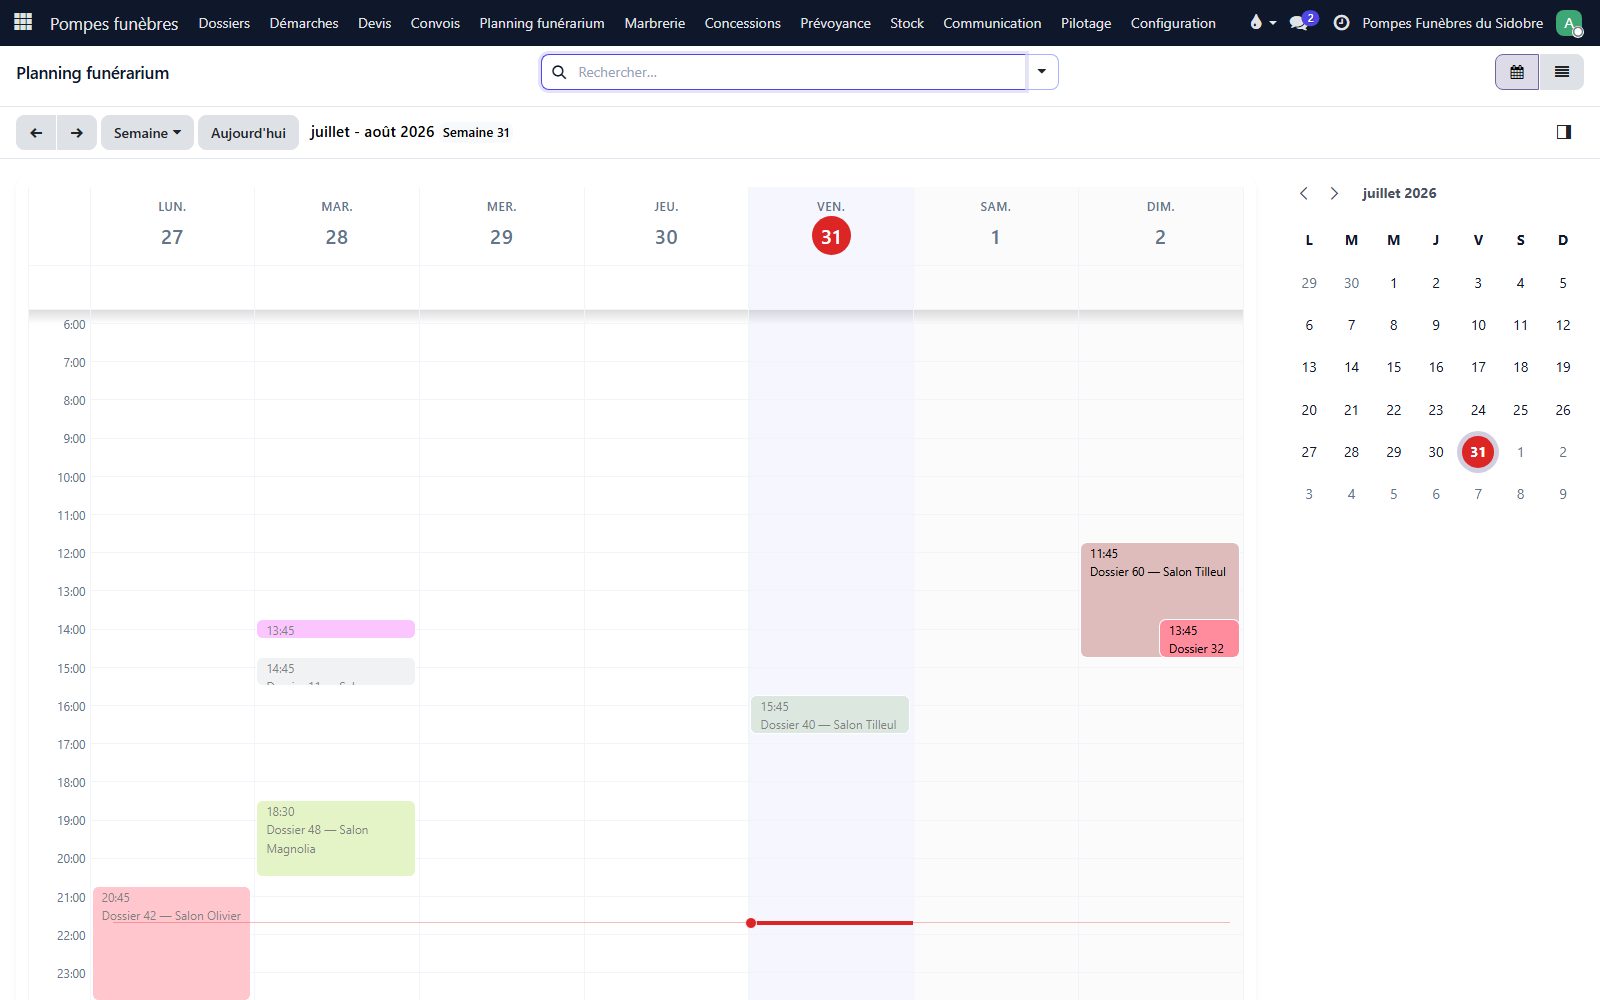Viewport: 1600px width, 1000px height.
Task: Click Pompes Funèbres du Sidobre company switcher
Action: [1452, 22]
